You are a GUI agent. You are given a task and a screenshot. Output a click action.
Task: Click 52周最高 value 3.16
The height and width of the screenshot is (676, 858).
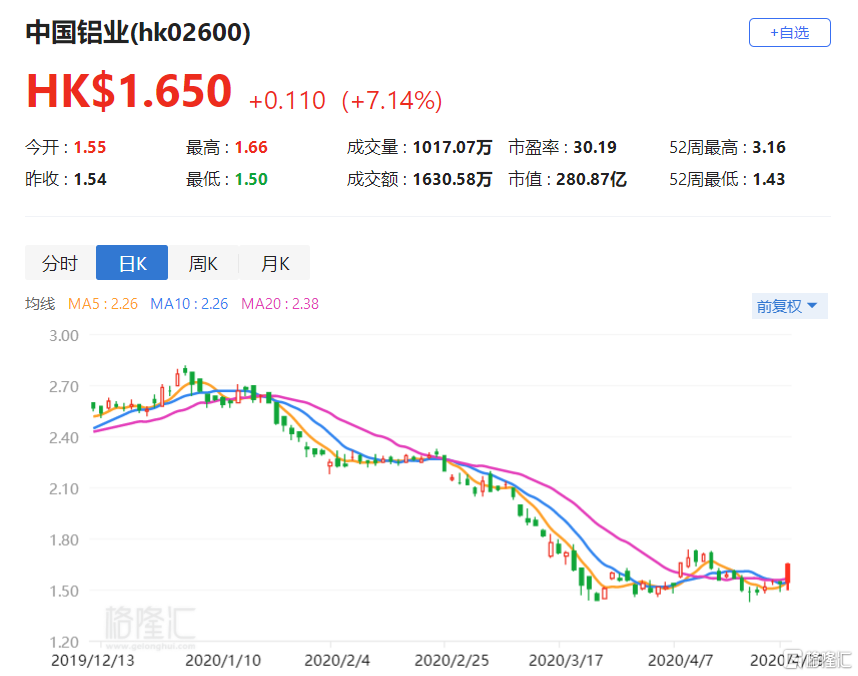coord(769,147)
